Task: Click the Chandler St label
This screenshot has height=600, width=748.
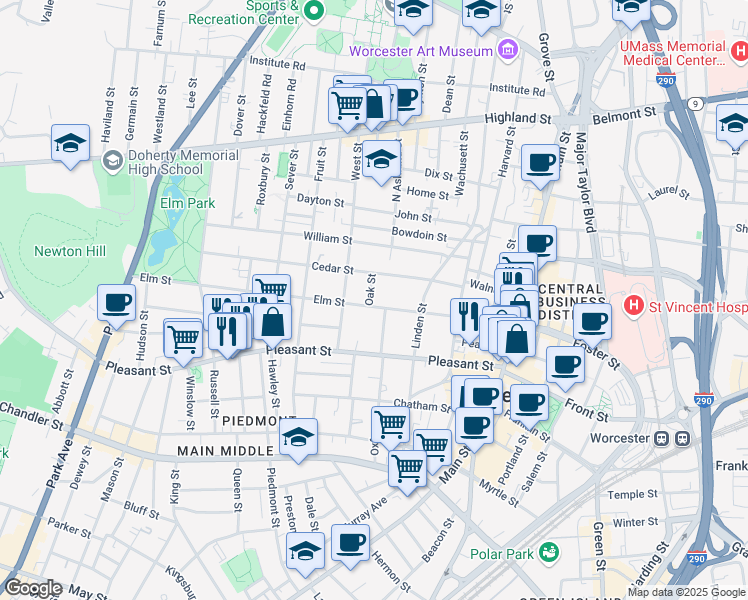Action: pyautogui.click(x=31, y=416)
